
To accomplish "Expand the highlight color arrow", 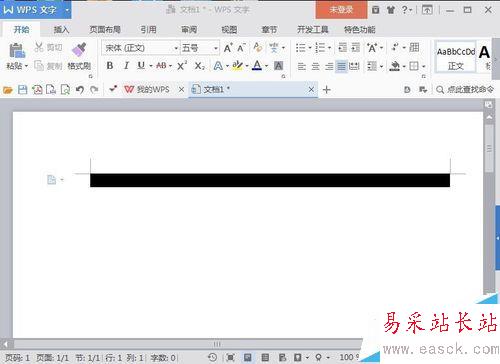I will pyautogui.click(x=247, y=66).
